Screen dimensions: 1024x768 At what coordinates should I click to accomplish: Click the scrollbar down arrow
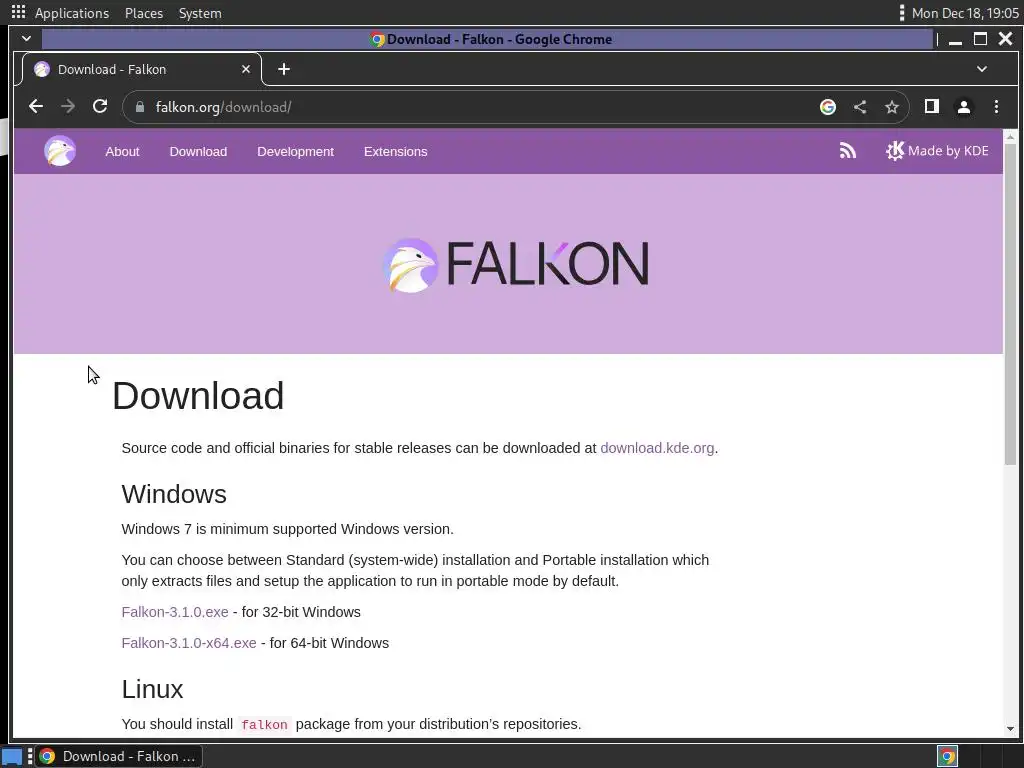pyautogui.click(x=1010, y=729)
